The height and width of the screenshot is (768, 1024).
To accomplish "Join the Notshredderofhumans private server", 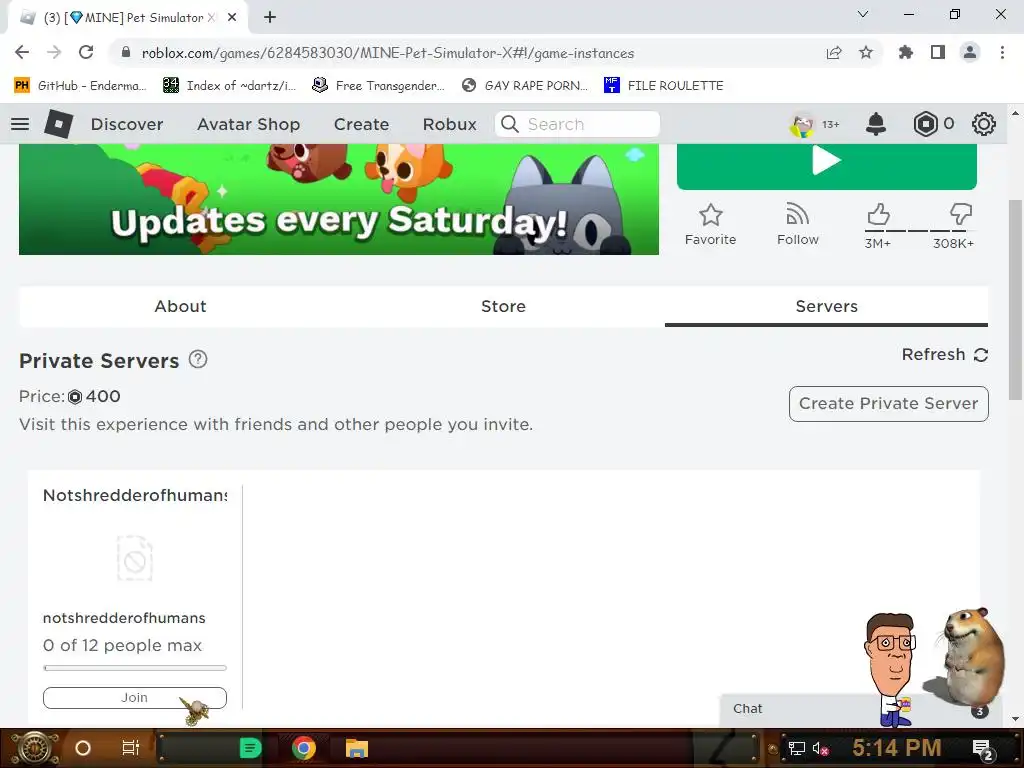I will coord(135,697).
